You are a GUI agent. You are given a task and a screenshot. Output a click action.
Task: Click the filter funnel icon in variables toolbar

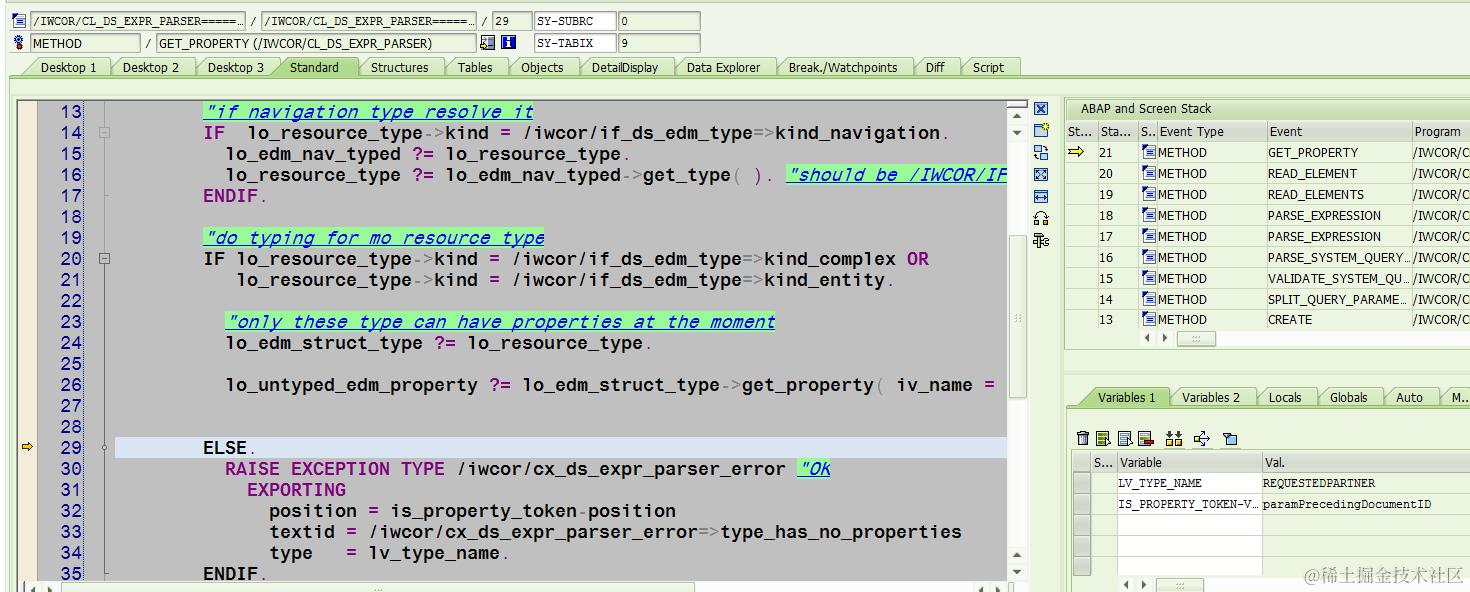(x=1230, y=438)
